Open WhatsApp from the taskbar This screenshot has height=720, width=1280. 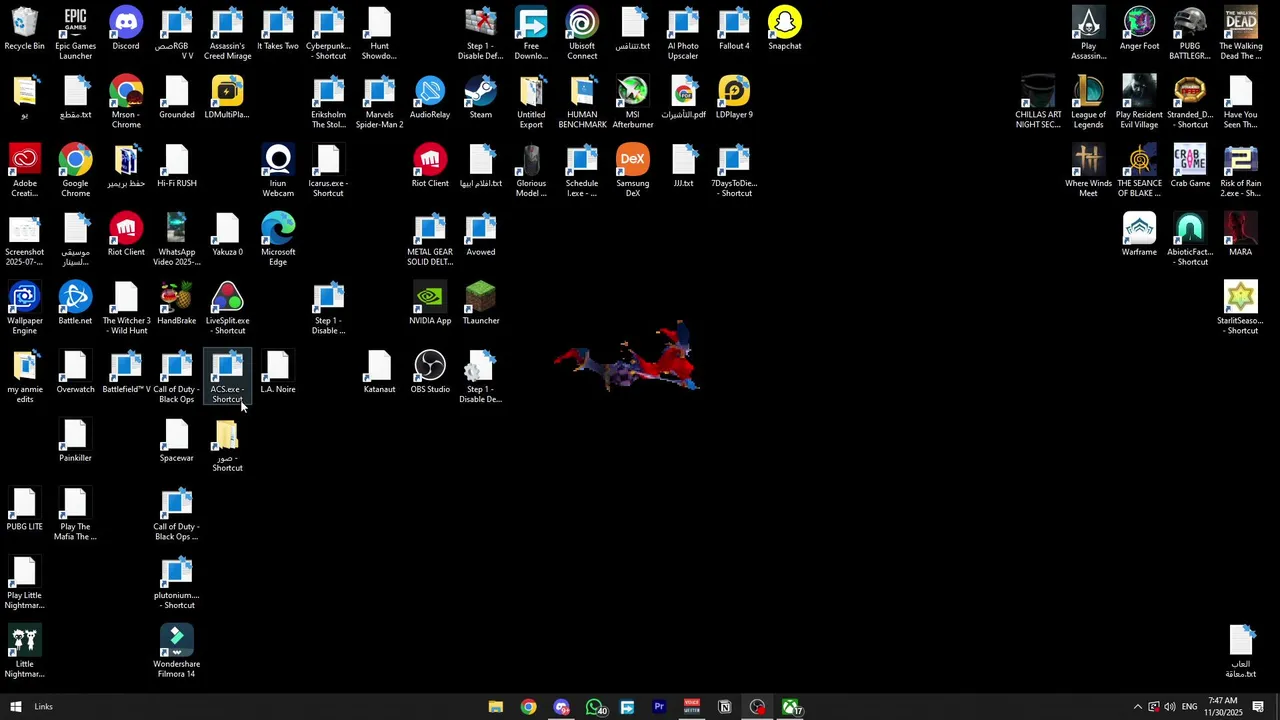pos(595,707)
